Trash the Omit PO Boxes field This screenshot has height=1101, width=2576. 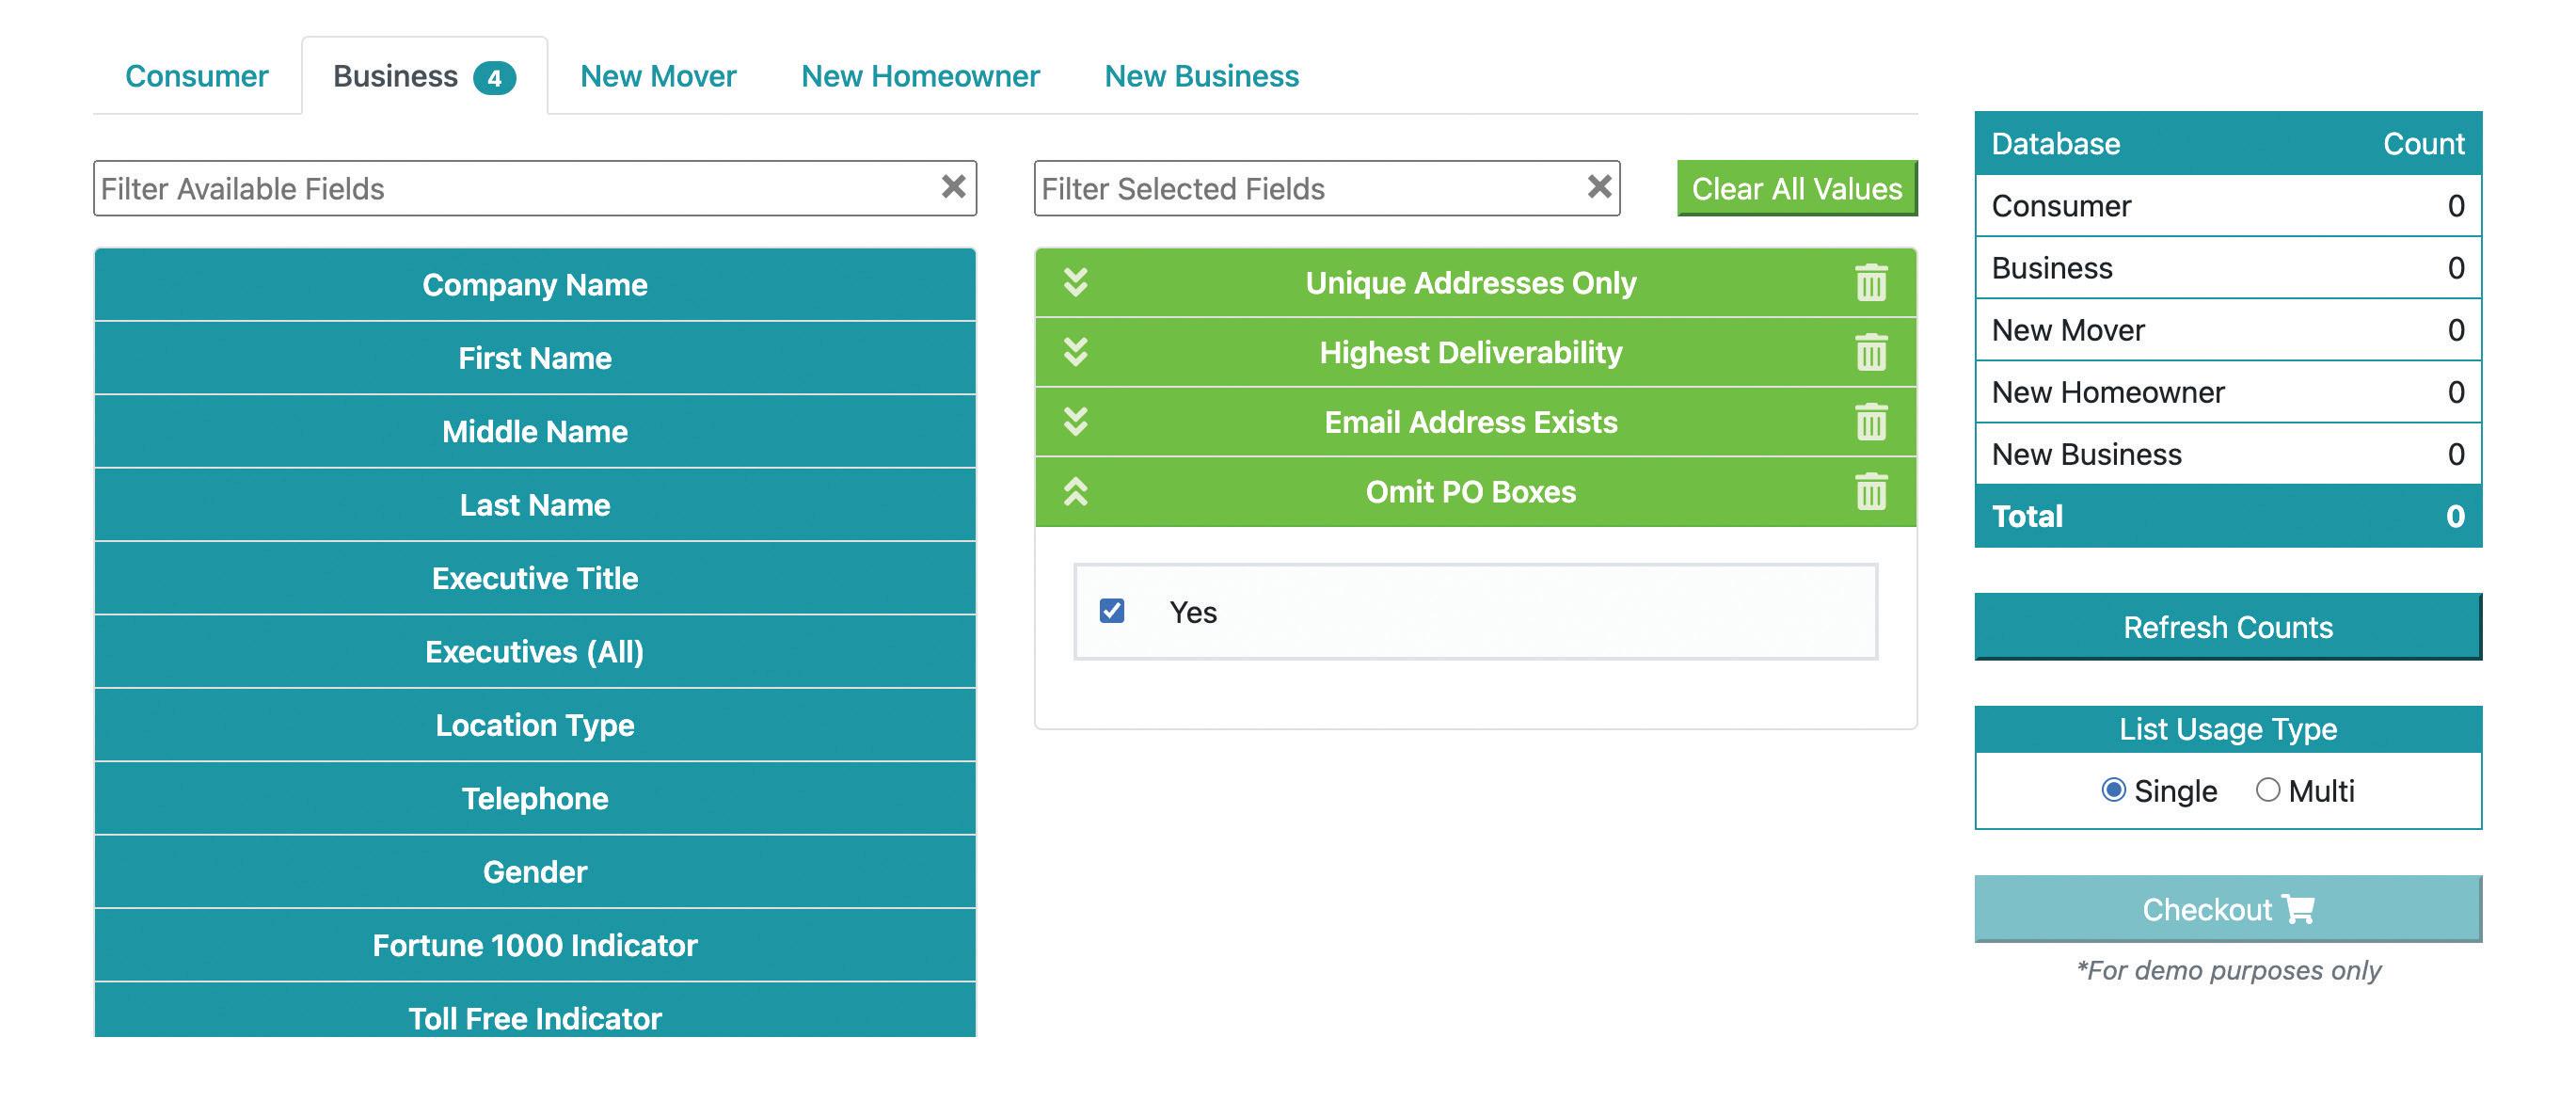click(x=1871, y=492)
